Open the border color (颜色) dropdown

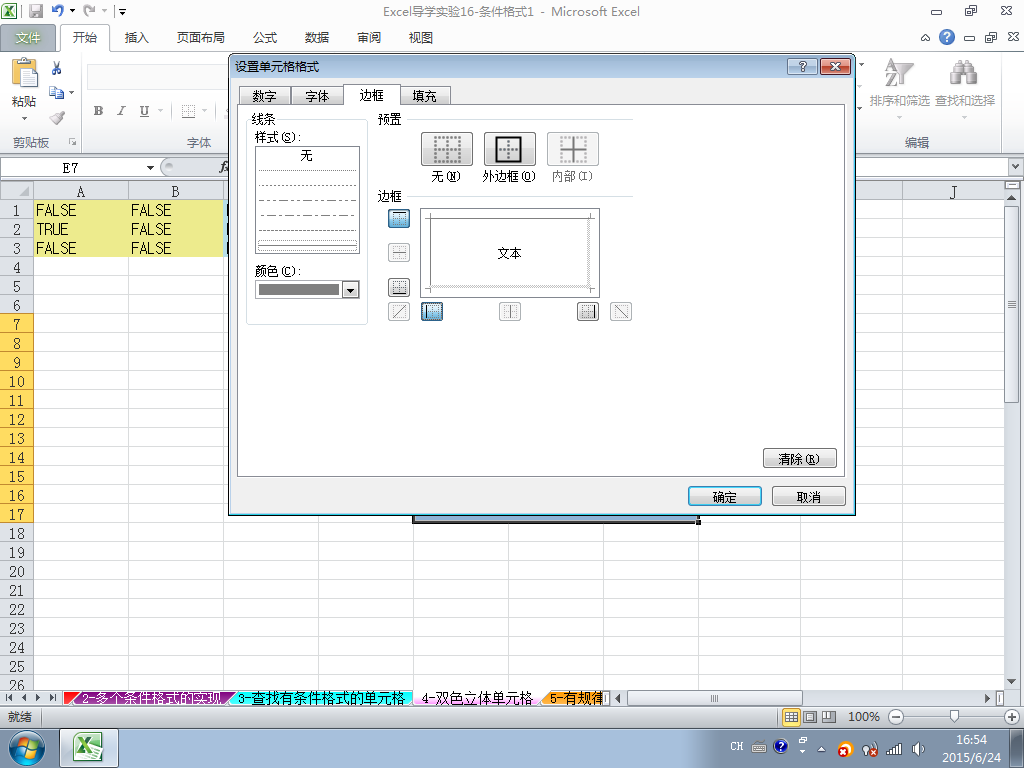351,289
